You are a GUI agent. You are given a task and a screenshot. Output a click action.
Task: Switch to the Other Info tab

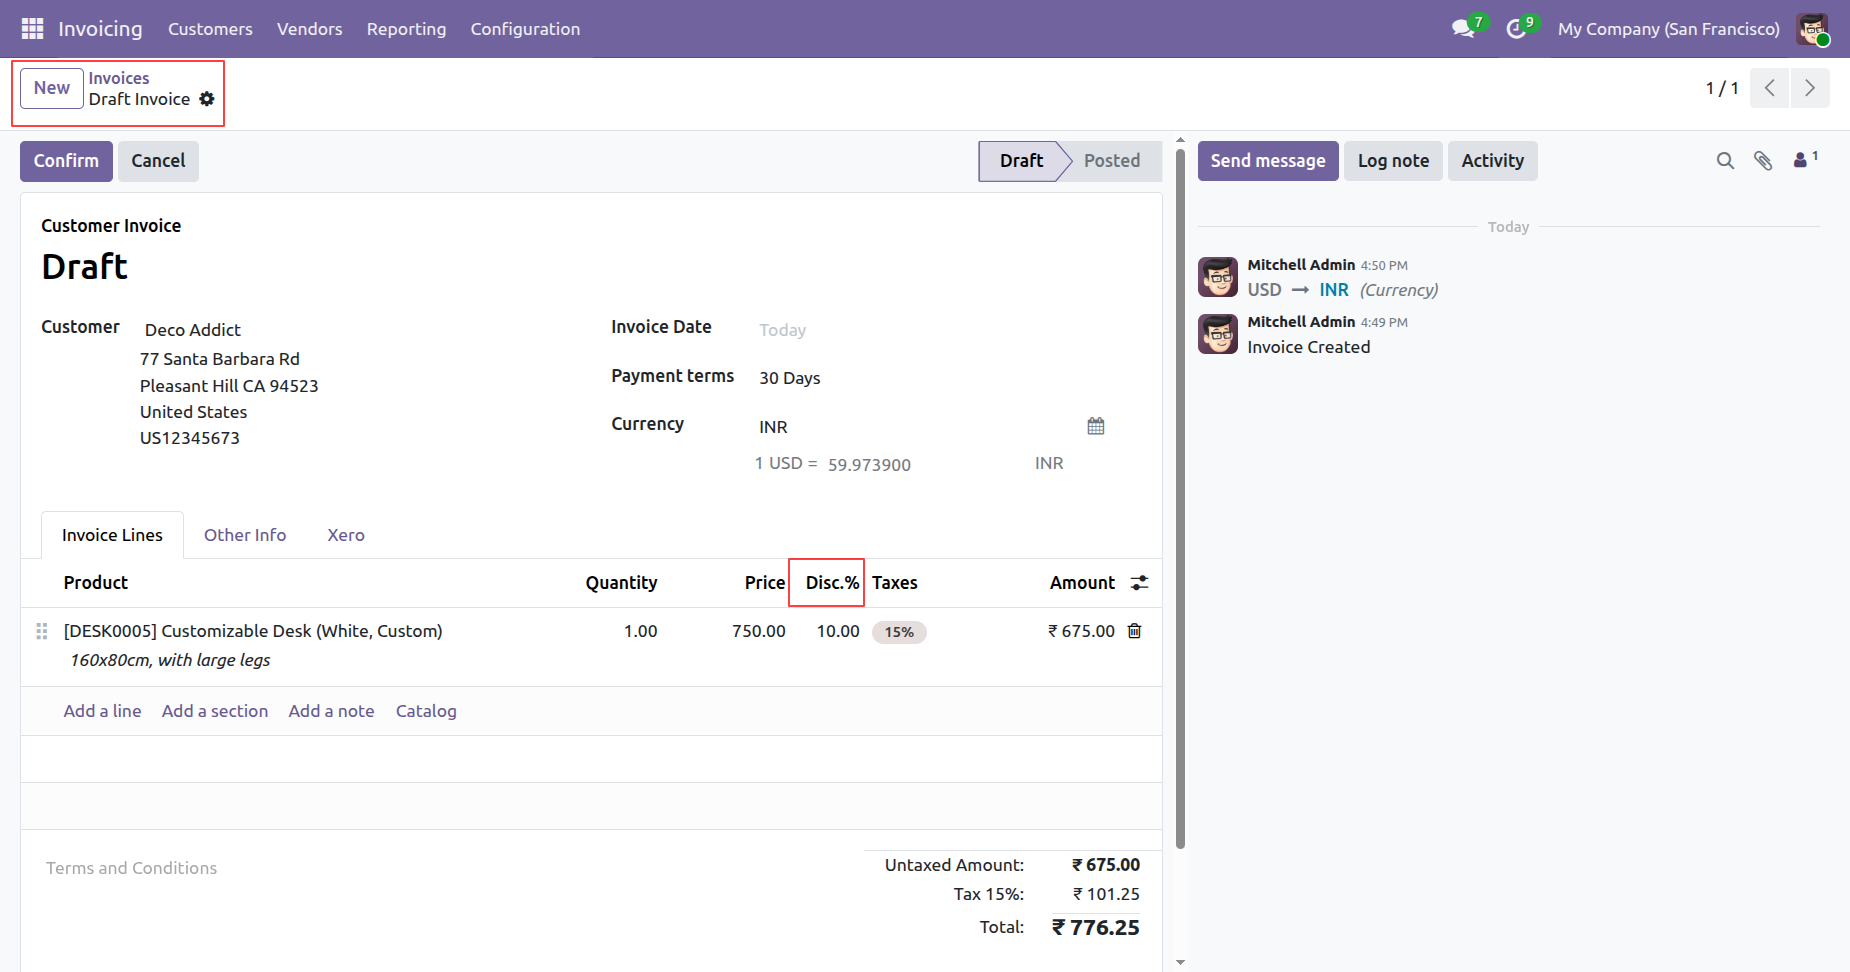coord(245,535)
